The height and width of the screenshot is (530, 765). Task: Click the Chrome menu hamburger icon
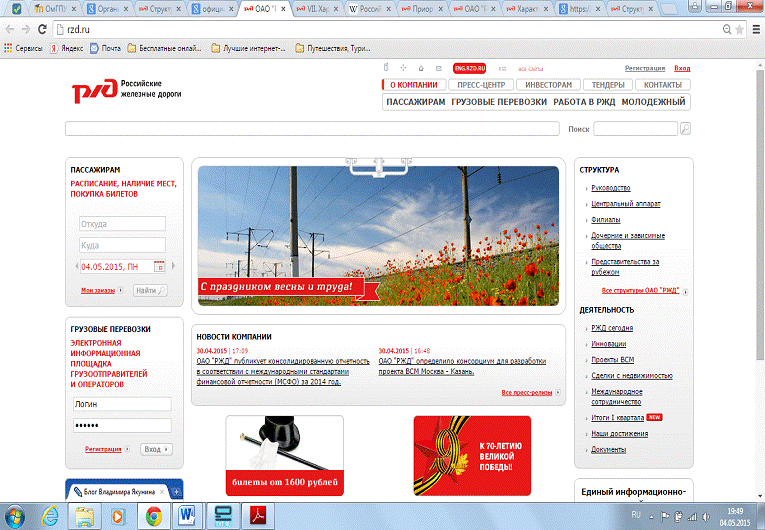754,29
